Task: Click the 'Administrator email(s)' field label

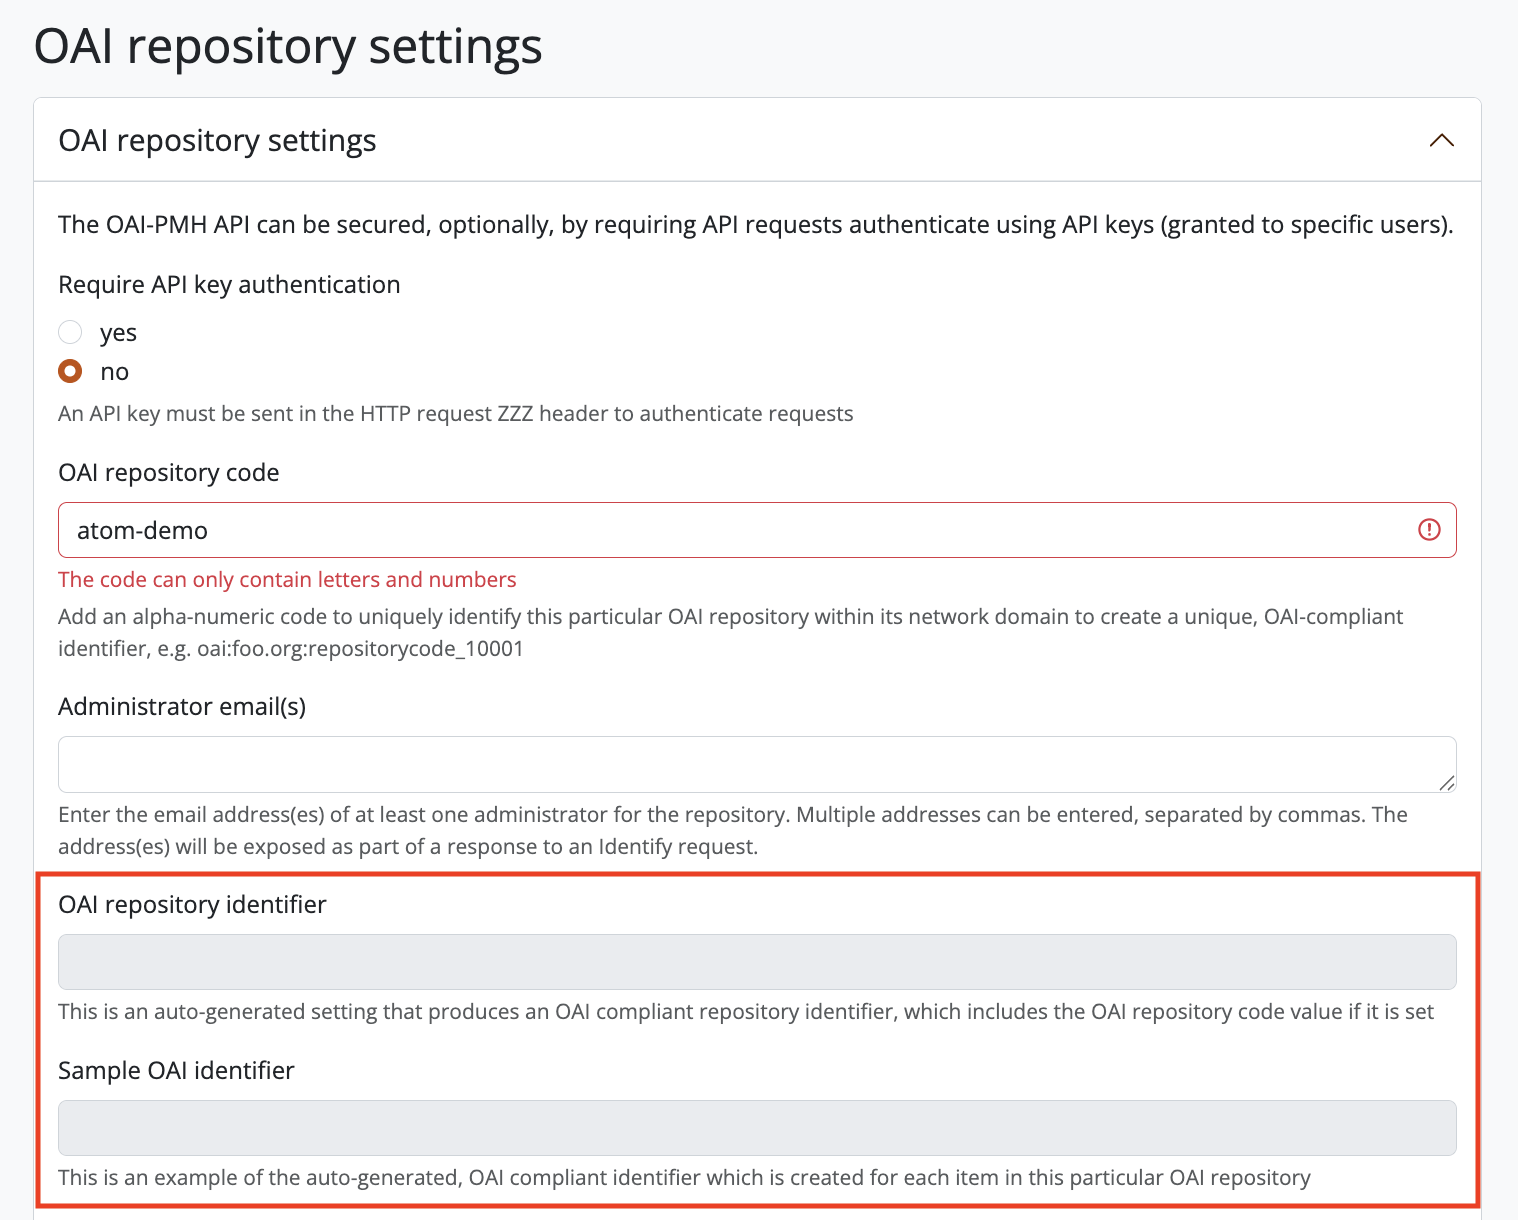Action: click(x=182, y=707)
